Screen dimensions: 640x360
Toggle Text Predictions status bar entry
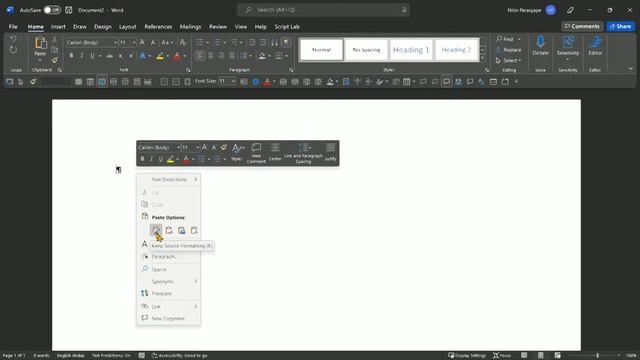point(111,356)
